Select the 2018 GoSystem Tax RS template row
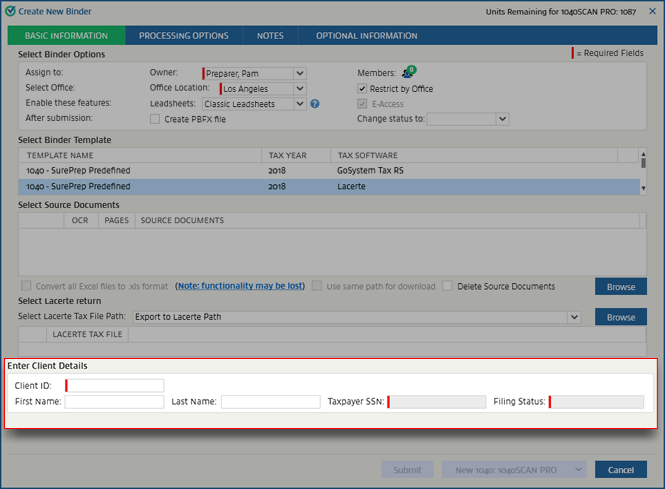The height and width of the screenshot is (489, 665). click(329, 170)
